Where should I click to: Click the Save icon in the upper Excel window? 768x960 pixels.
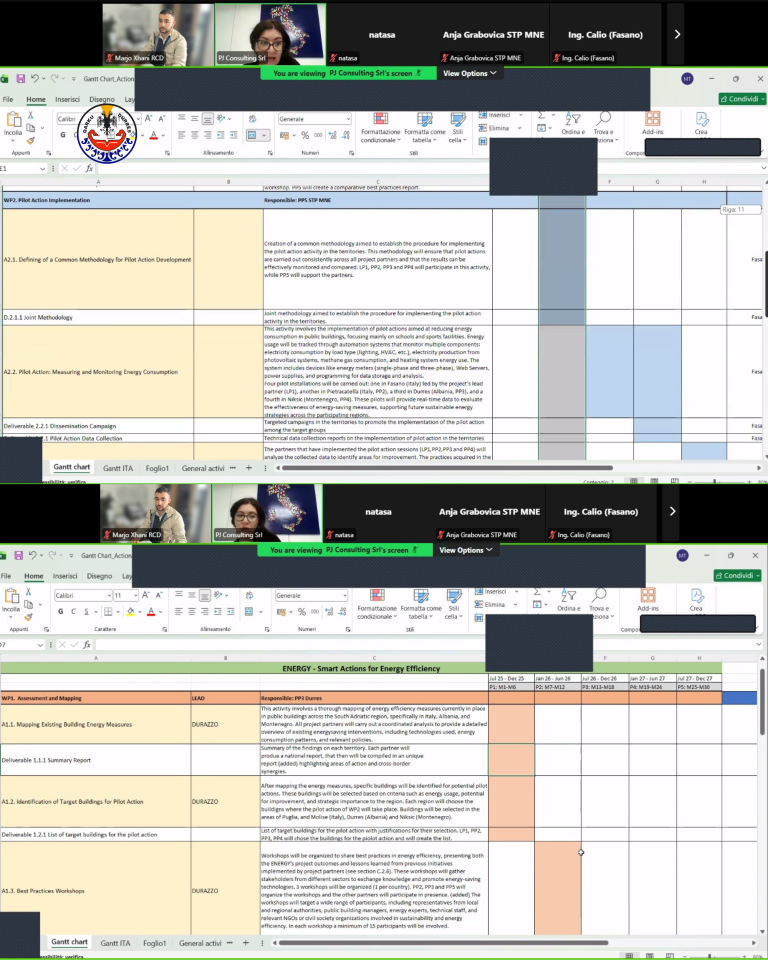[20, 79]
